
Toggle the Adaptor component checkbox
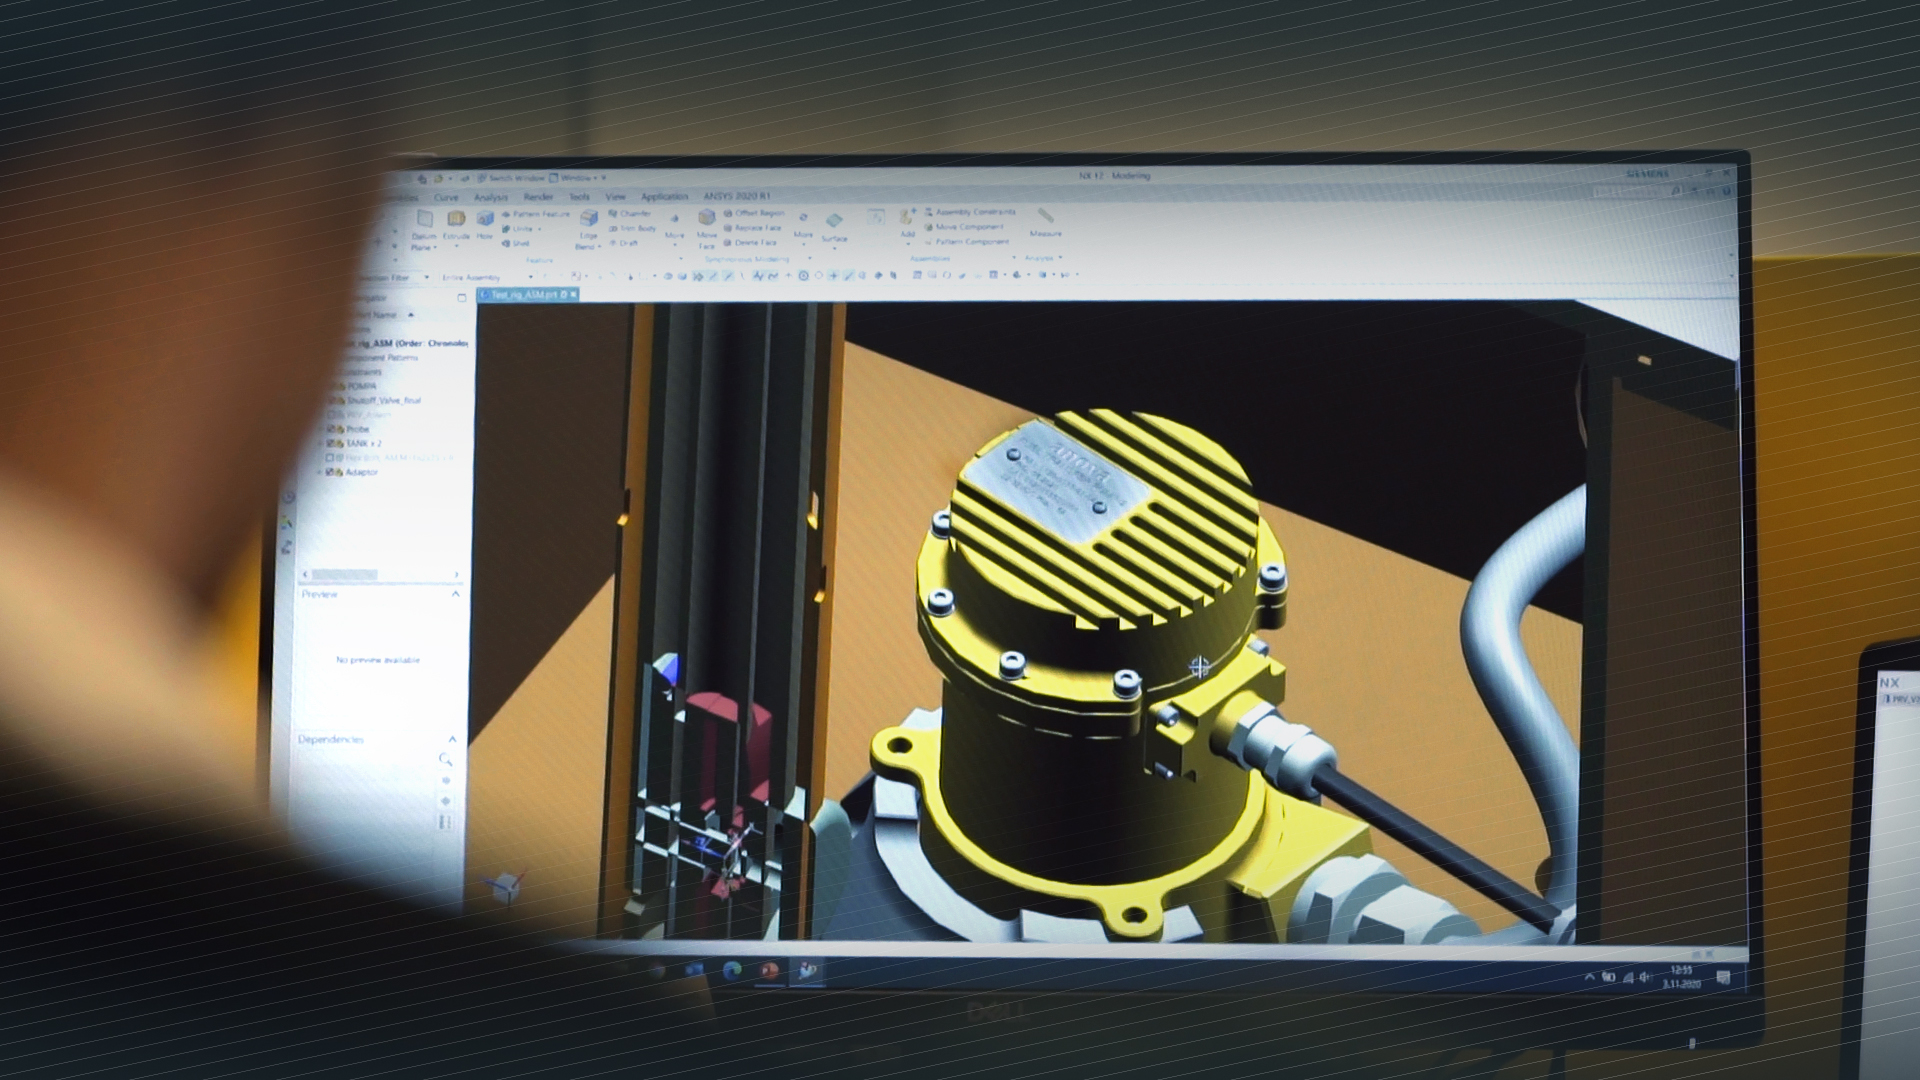[331, 472]
